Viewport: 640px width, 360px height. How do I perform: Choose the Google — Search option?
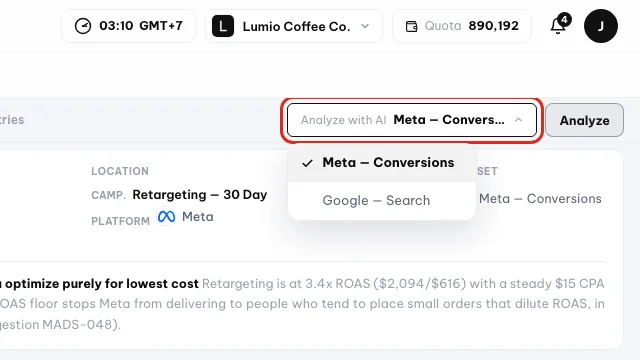[x=382, y=200]
